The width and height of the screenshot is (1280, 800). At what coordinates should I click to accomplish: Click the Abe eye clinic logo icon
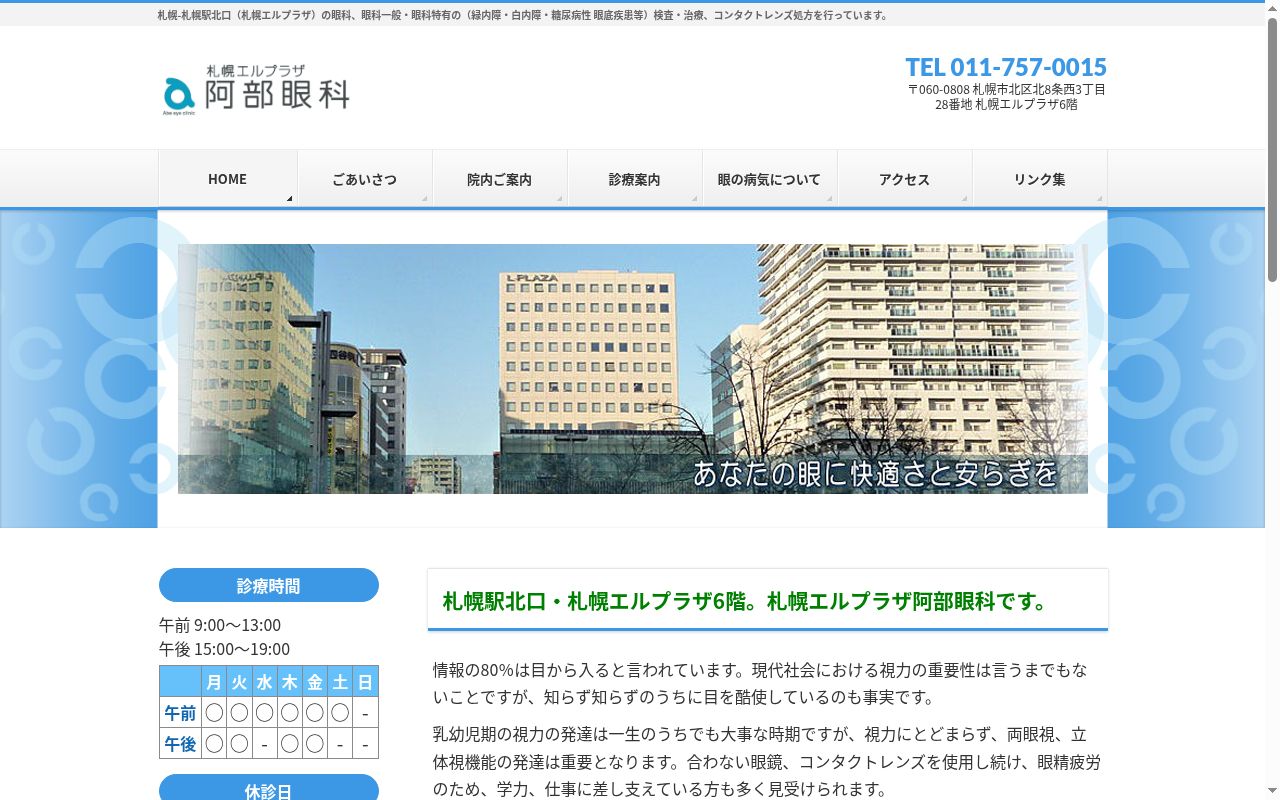(x=179, y=94)
